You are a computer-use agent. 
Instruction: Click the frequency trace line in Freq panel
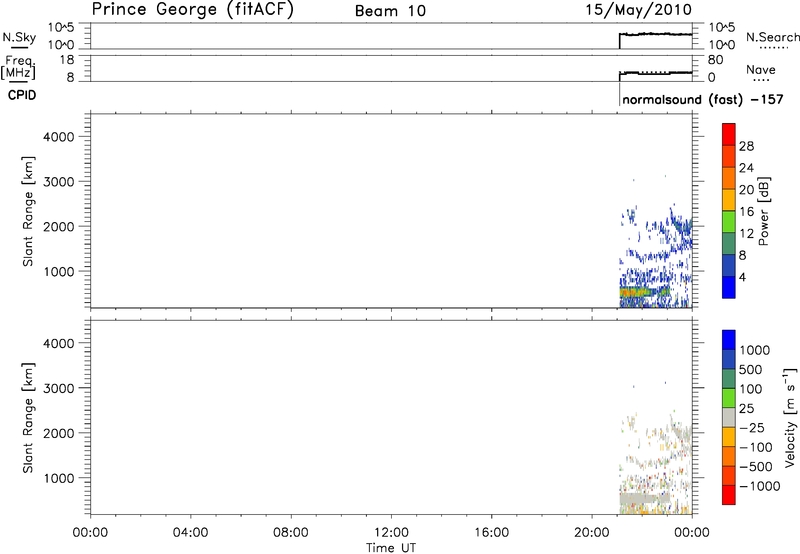click(656, 73)
